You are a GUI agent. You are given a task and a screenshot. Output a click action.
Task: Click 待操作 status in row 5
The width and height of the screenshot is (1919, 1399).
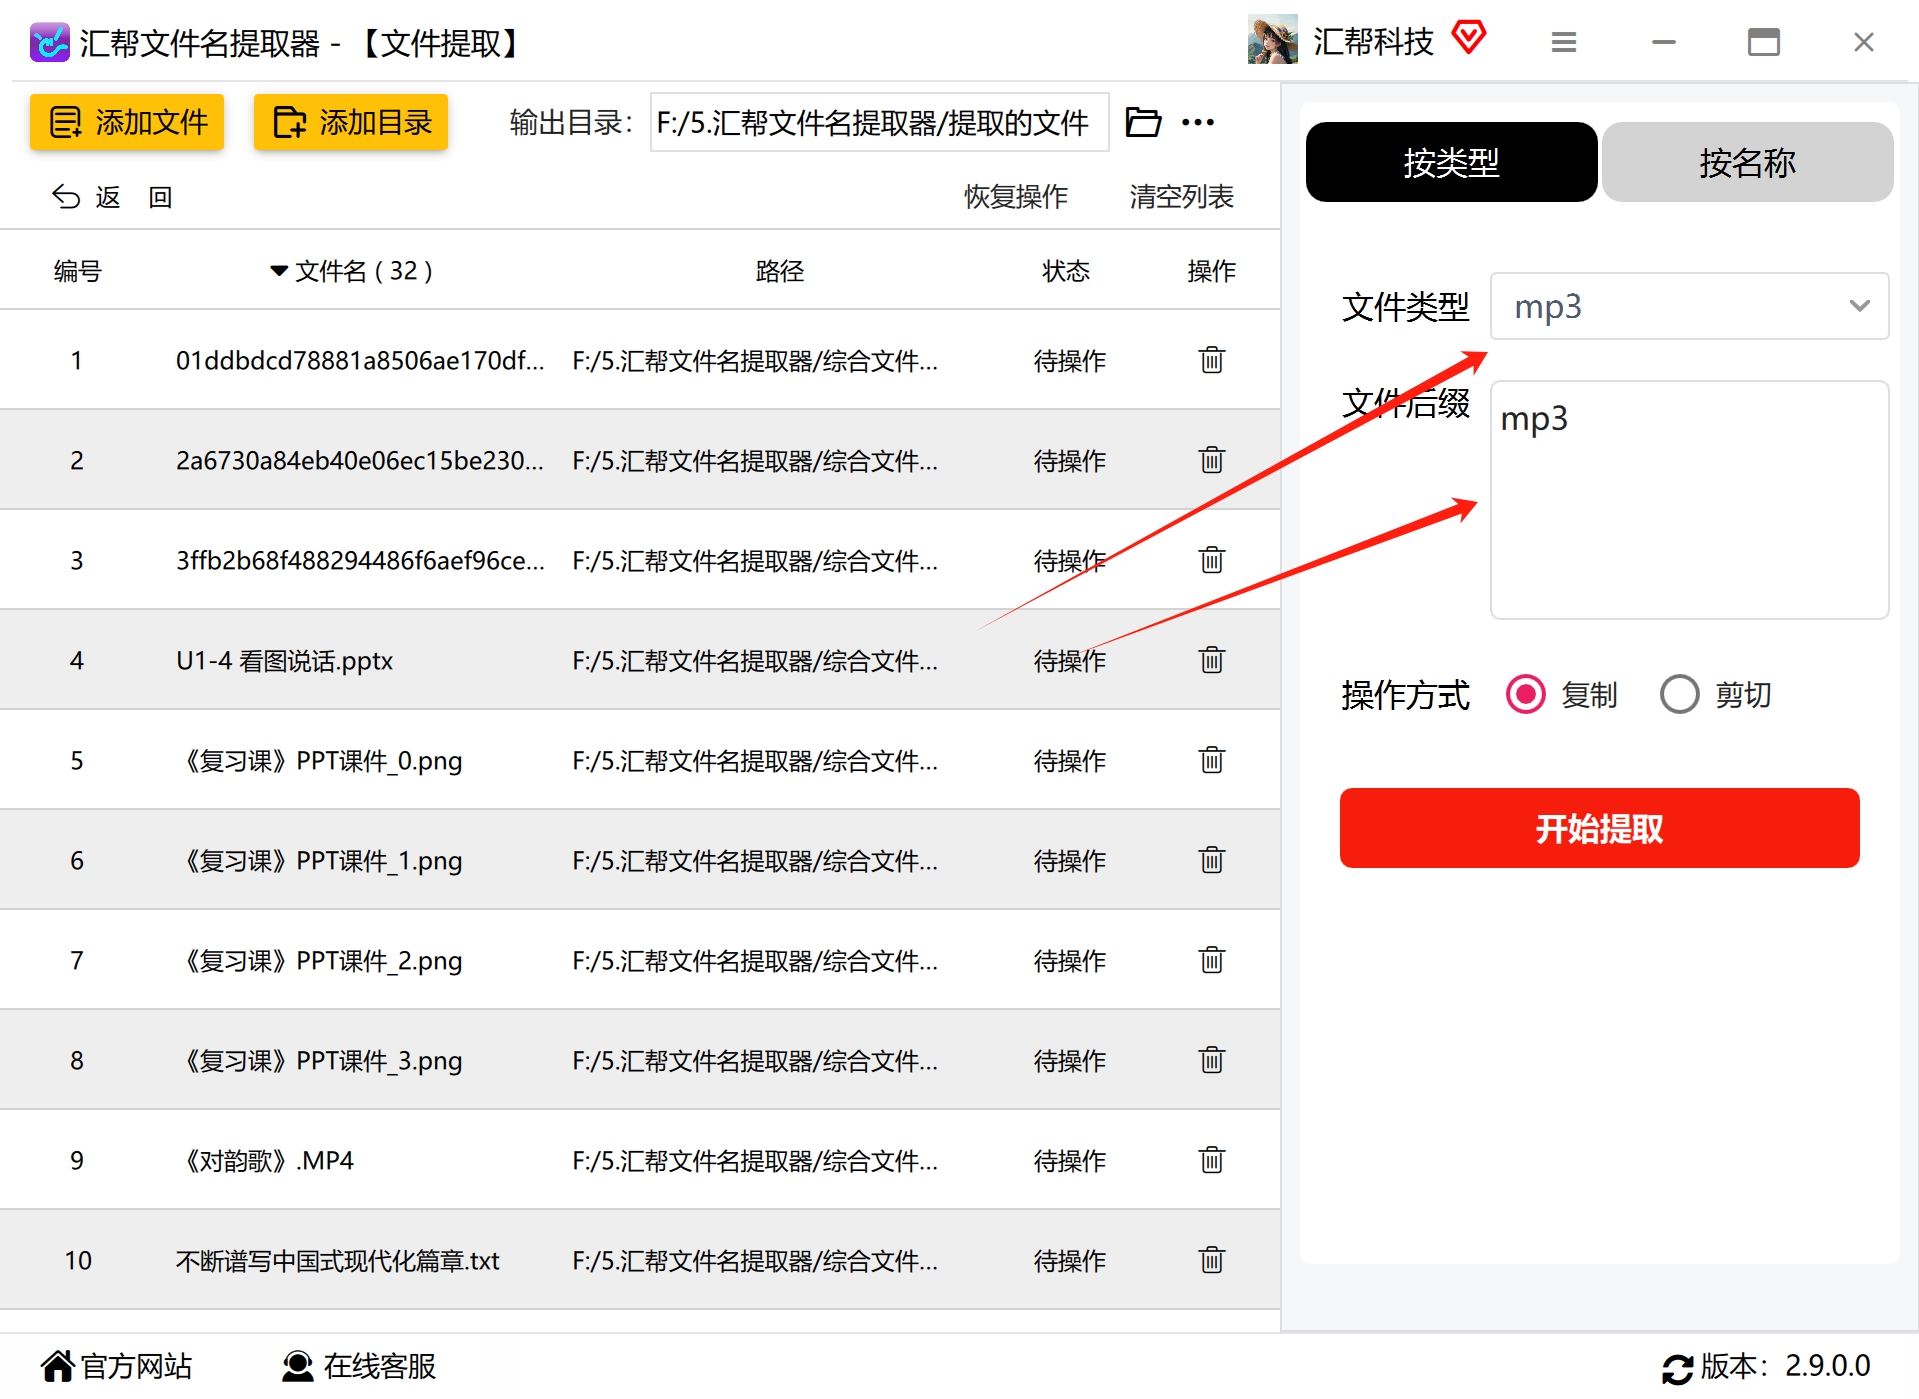click(1069, 761)
